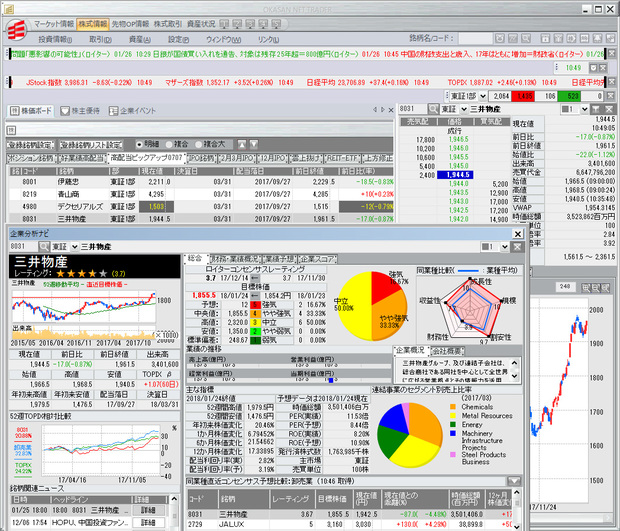Click dropdown icon next to 10:49 clock
This screenshot has width=620, height=531.
click(593, 68)
